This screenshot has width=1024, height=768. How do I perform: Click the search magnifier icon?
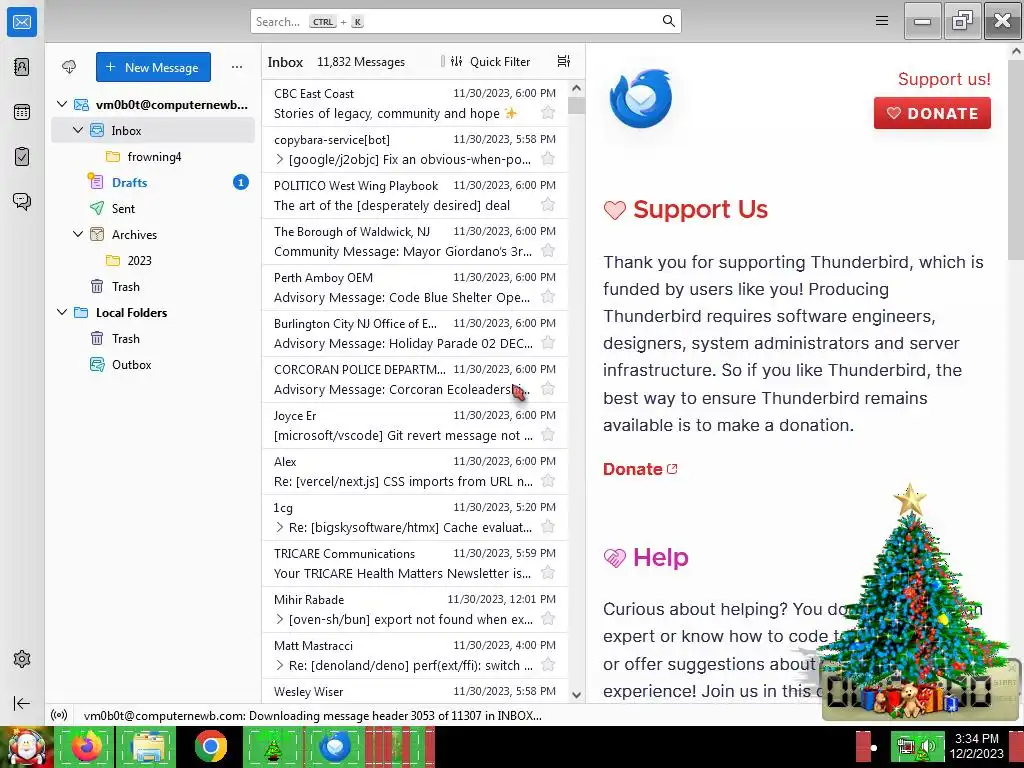pos(669,21)
